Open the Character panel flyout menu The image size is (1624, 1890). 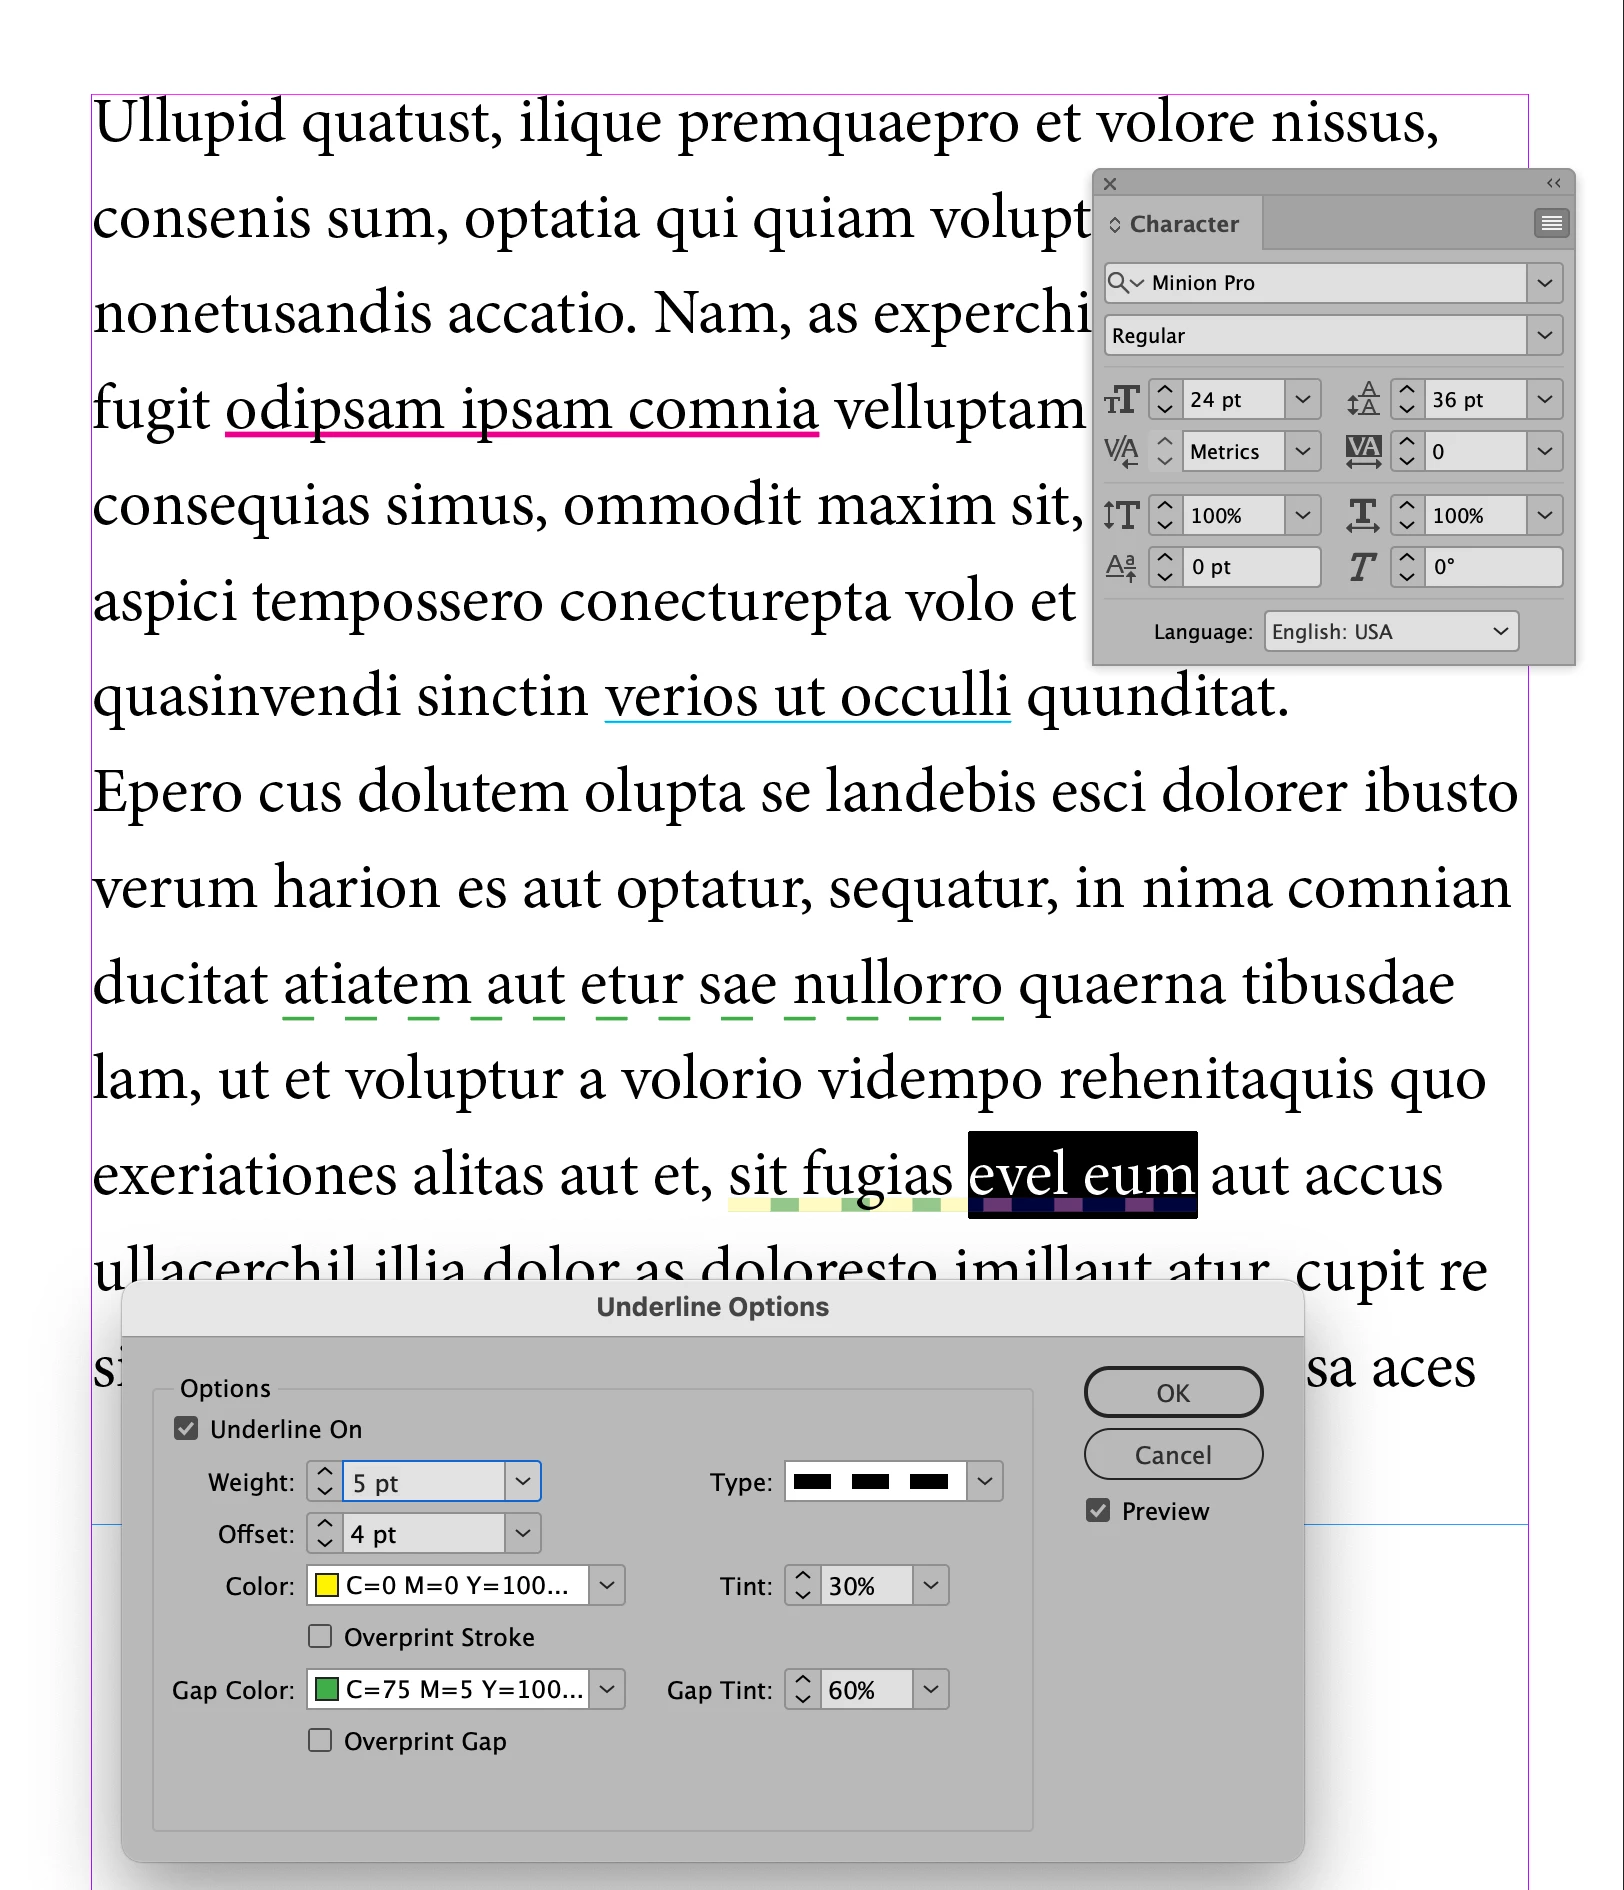point(1551,223)
